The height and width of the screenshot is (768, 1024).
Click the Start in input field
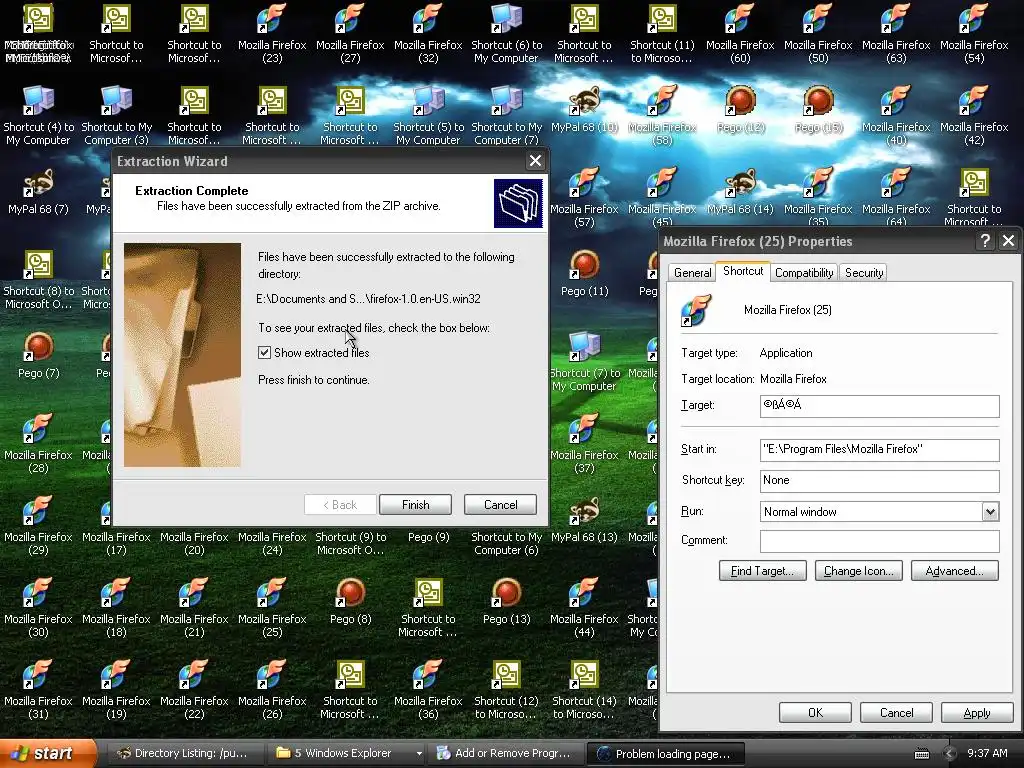tap(879, 449)
